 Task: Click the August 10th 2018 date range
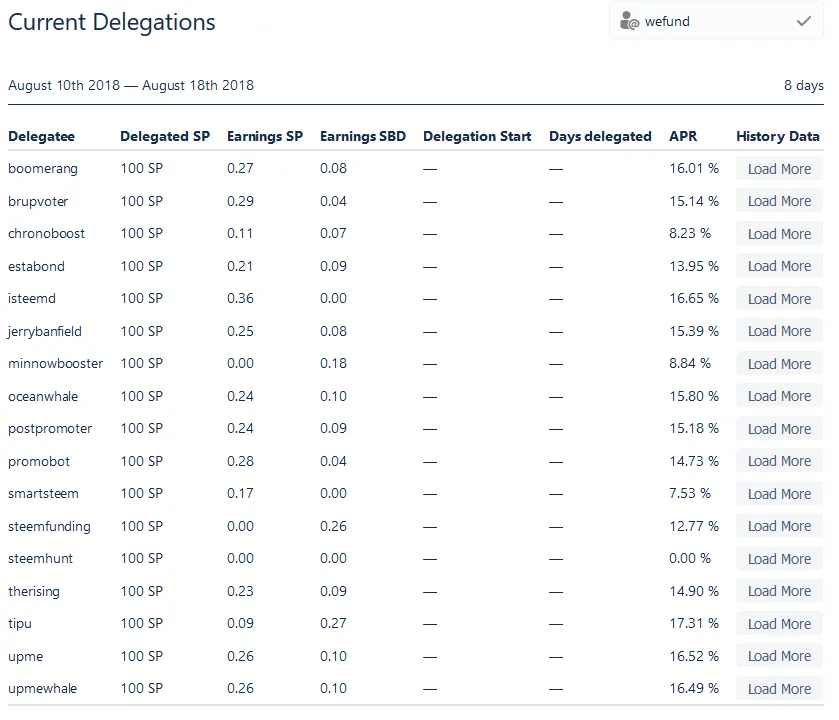click(131, 86)
